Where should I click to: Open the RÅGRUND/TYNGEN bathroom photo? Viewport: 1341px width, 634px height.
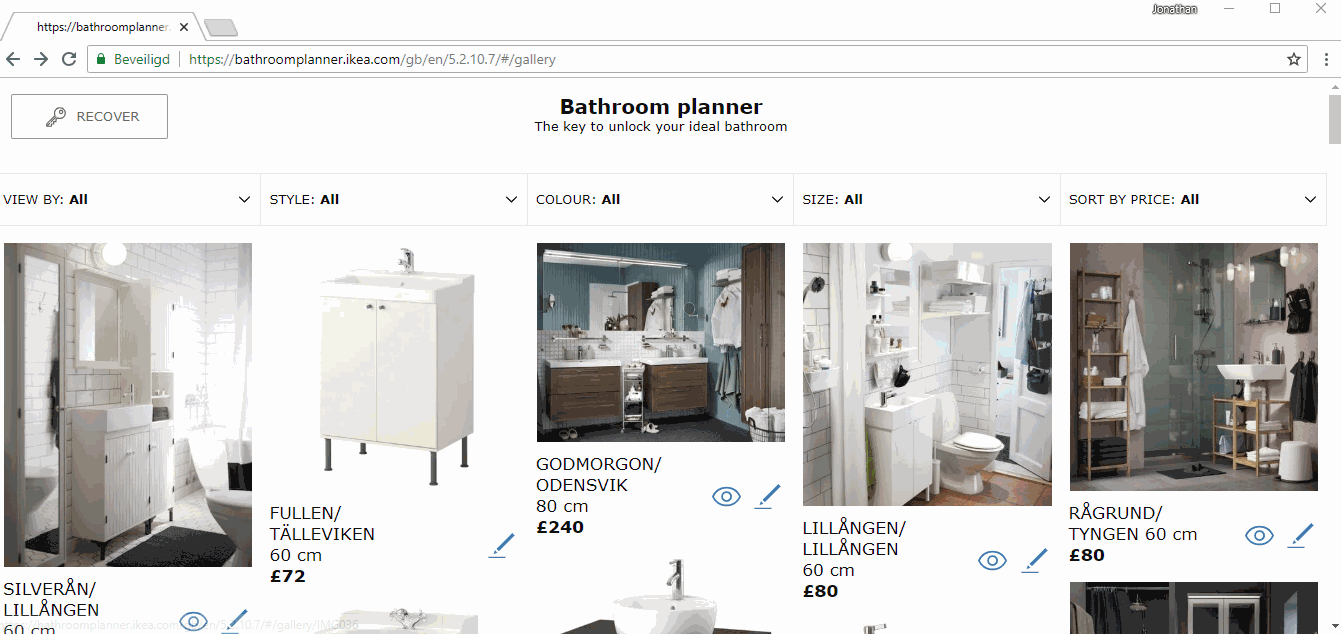click(x=1194, y=366)
